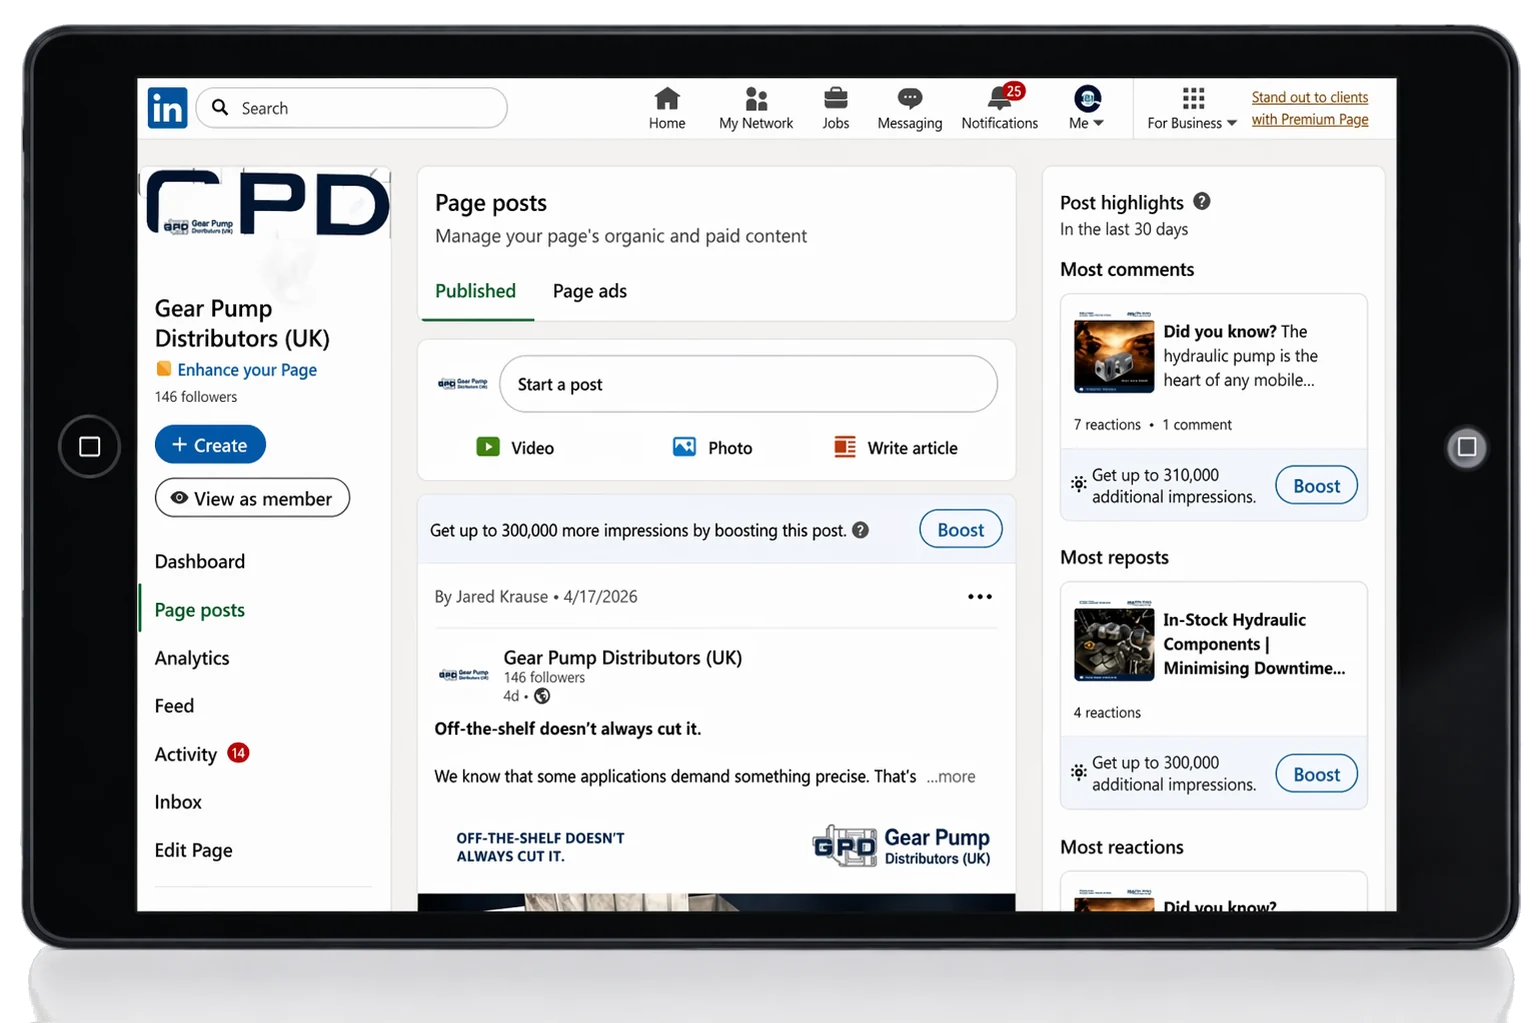Click the Create button
The height and width of the screenshot is (1023, 1537).
coord(210,445)
